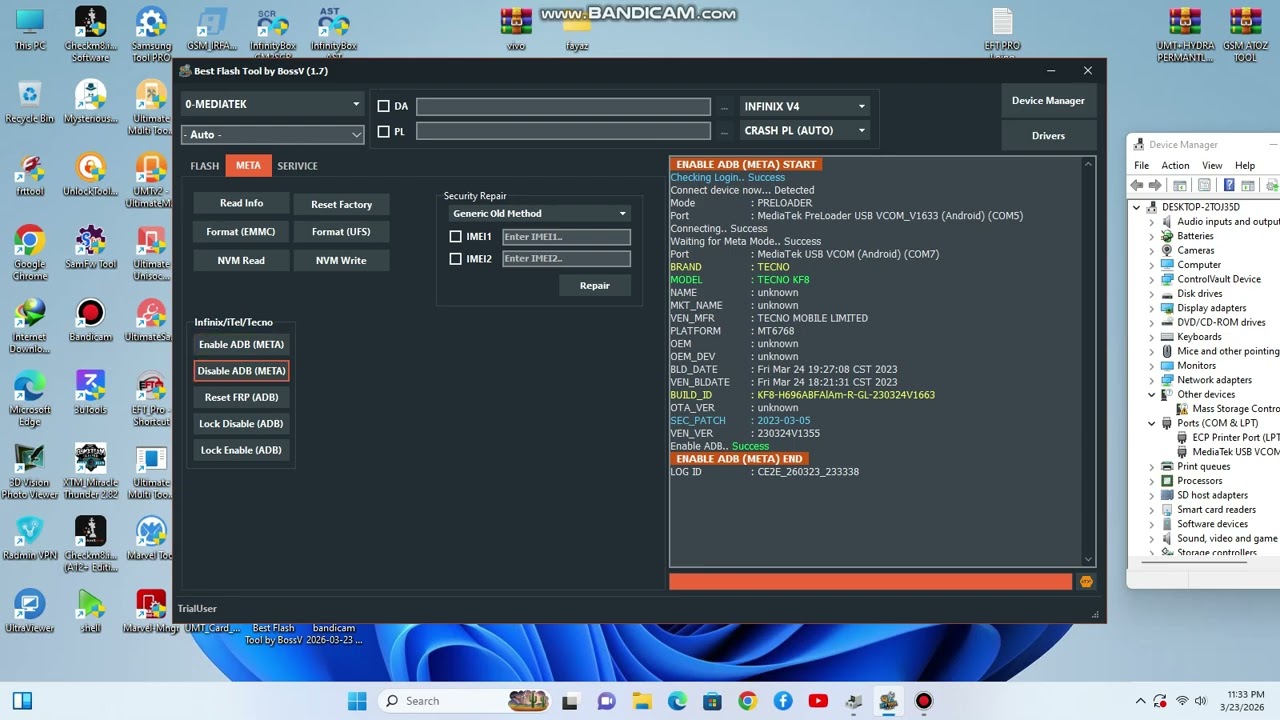Viewport: 1280px width, 720px height.
Task: Open the vivo archive on desktop
Action: [516, 30]
